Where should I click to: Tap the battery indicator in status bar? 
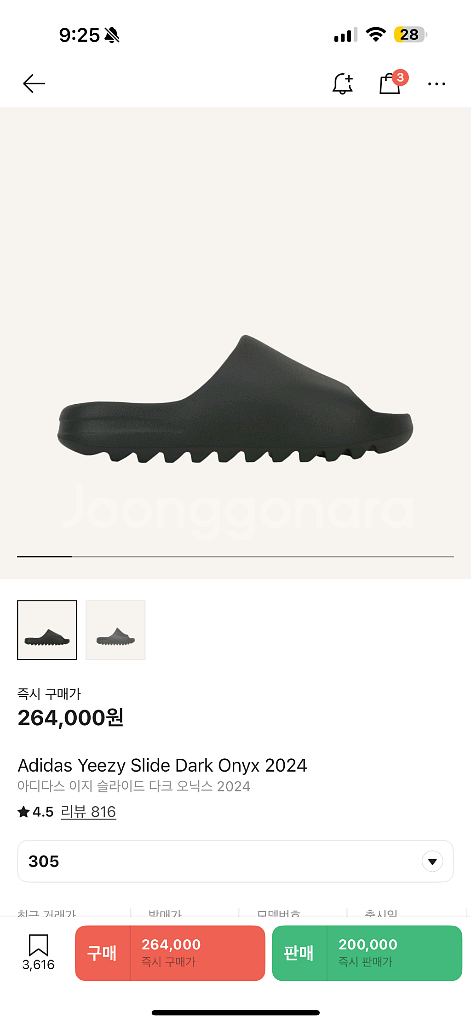[x=410, y=35]
